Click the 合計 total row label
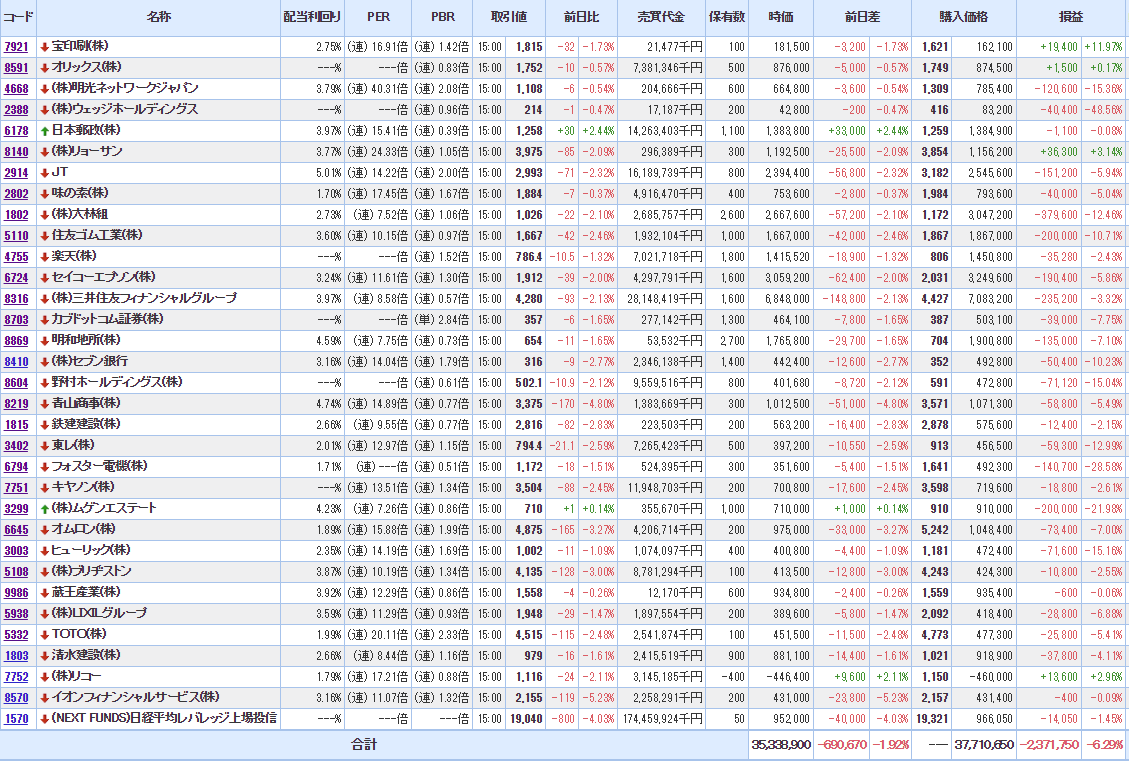 (364, 745)
